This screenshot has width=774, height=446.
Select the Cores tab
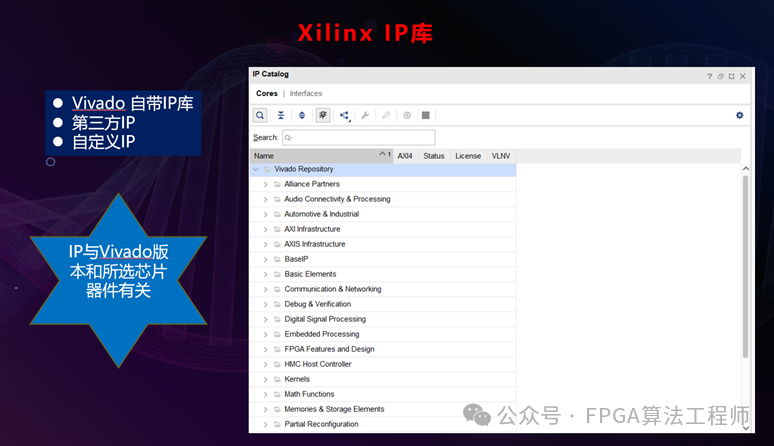267,94
